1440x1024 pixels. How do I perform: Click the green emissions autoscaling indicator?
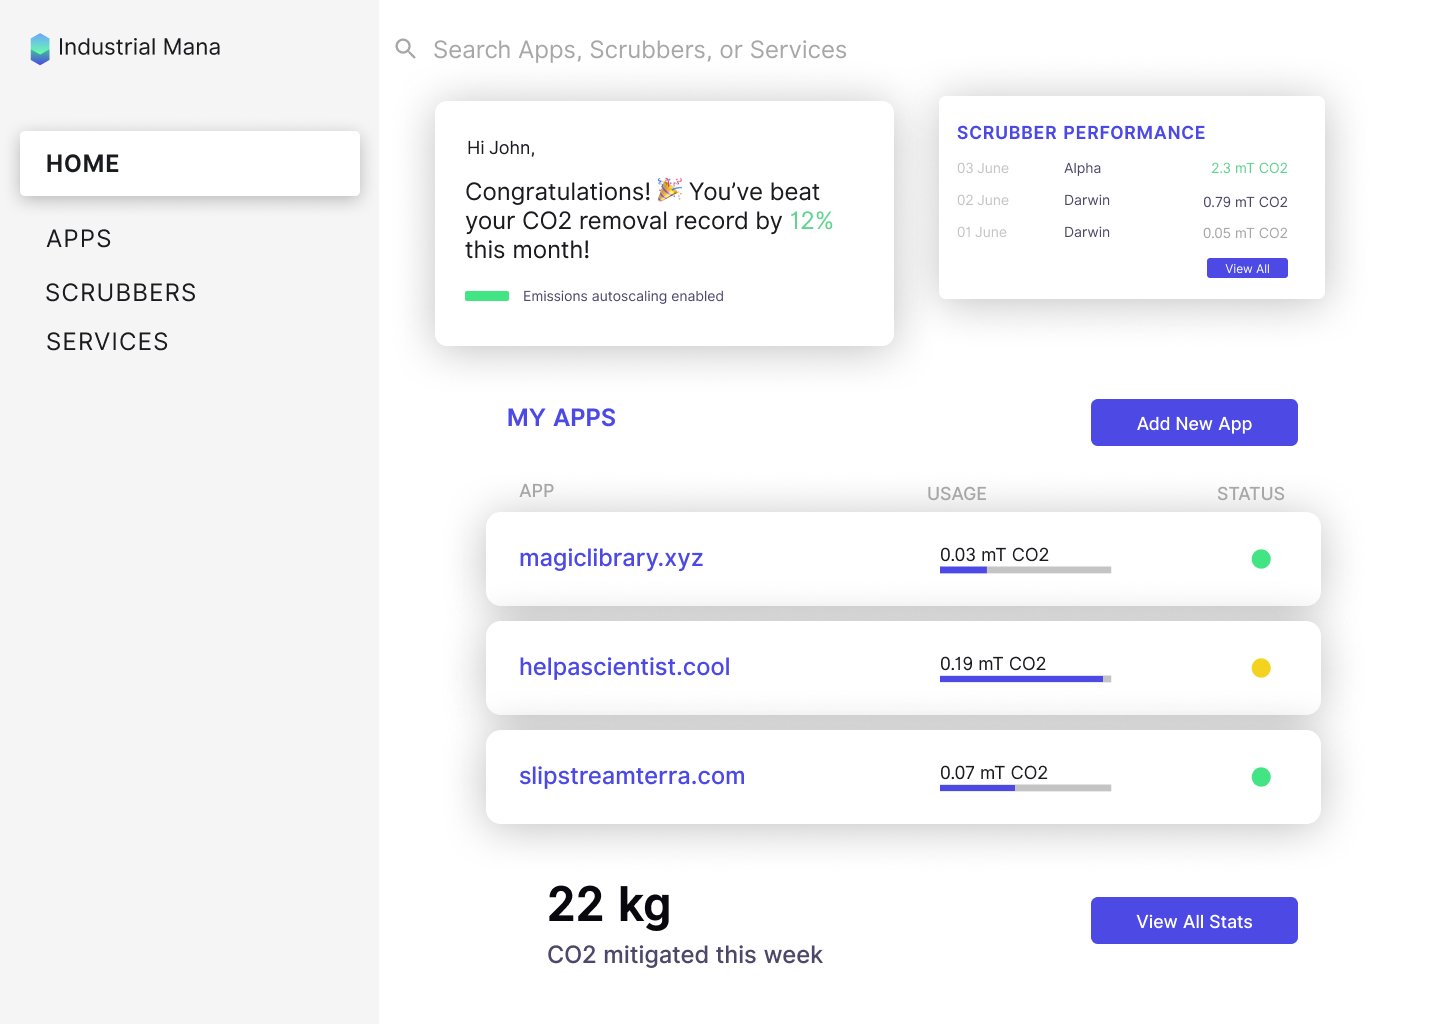coord(487,296)
